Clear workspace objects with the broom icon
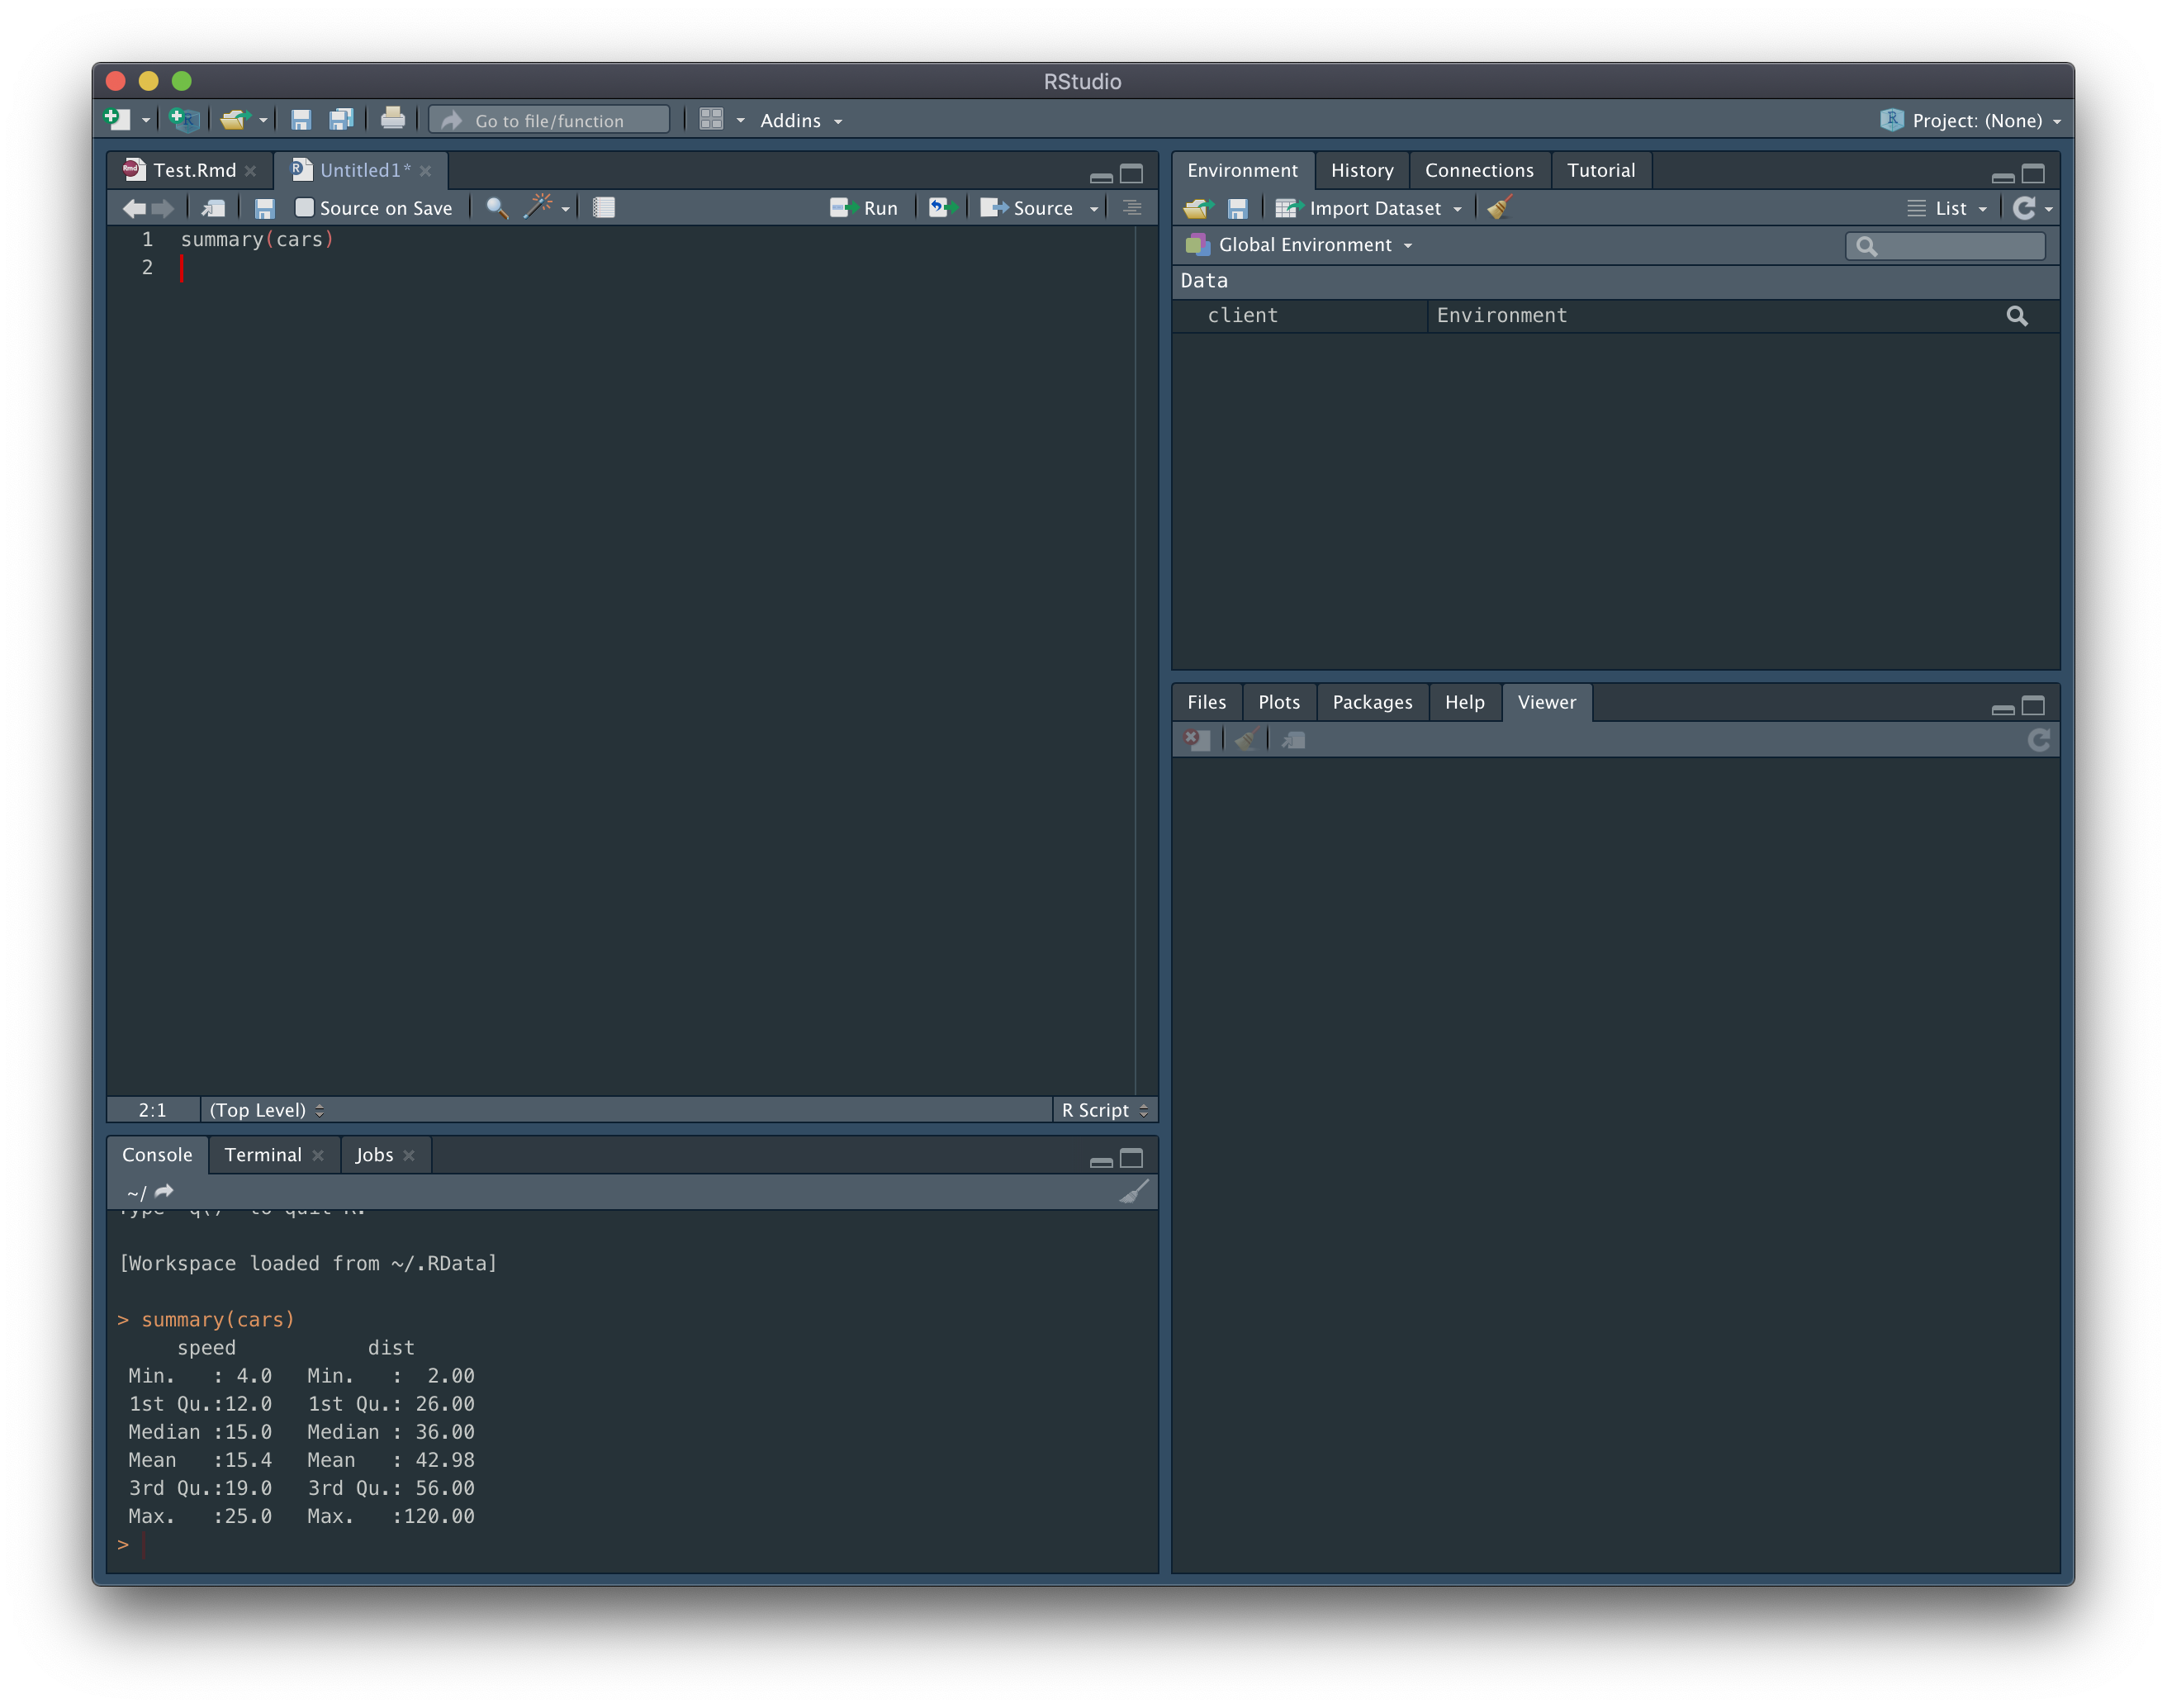The image size is (2167, 1708). (1499, 208)
